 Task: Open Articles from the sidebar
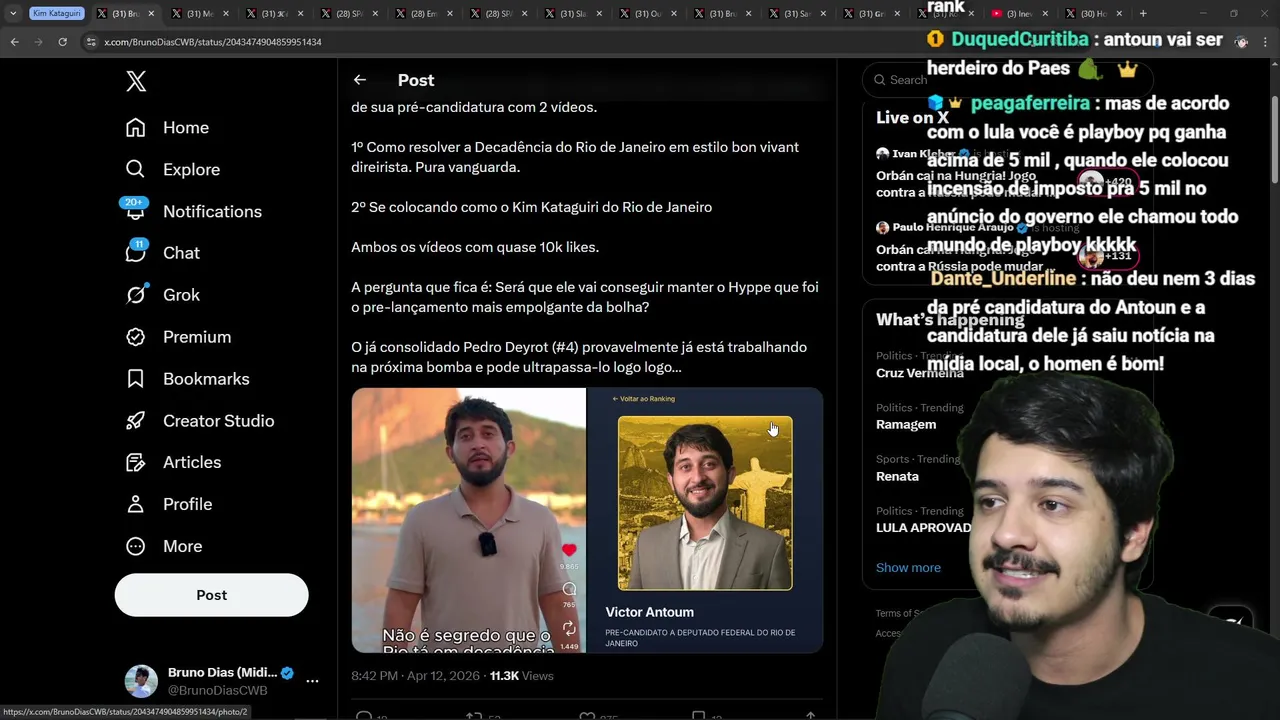(x=173, y=462)
